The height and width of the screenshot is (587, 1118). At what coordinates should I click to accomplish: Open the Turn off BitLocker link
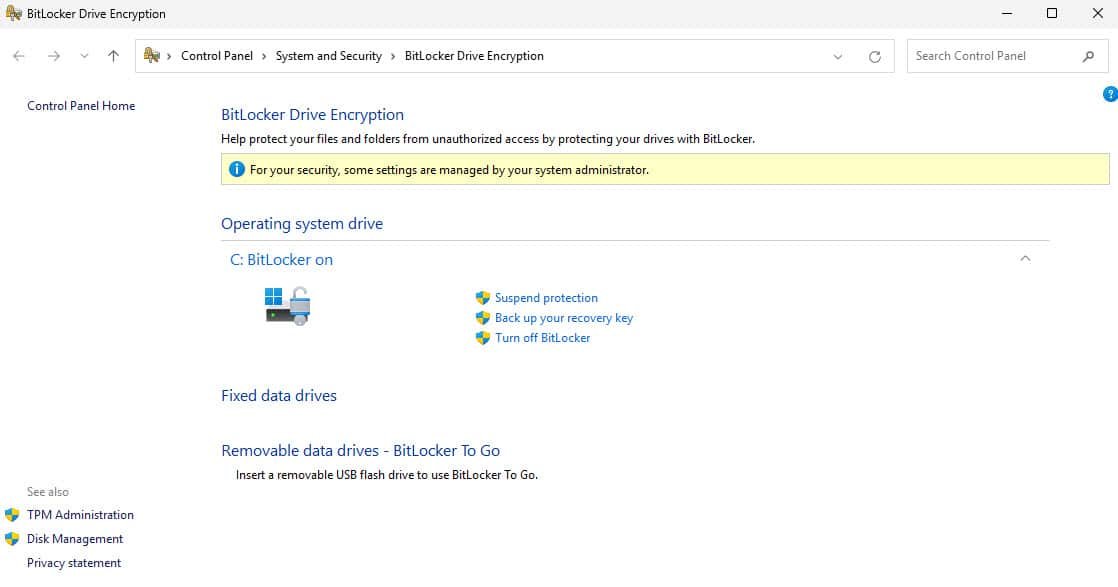point(543,337)
